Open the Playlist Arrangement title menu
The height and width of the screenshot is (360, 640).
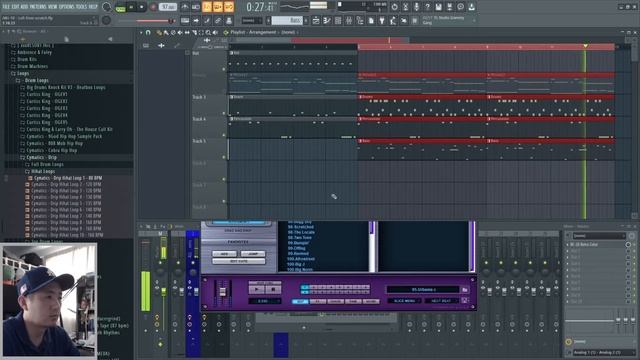[263, 32]
